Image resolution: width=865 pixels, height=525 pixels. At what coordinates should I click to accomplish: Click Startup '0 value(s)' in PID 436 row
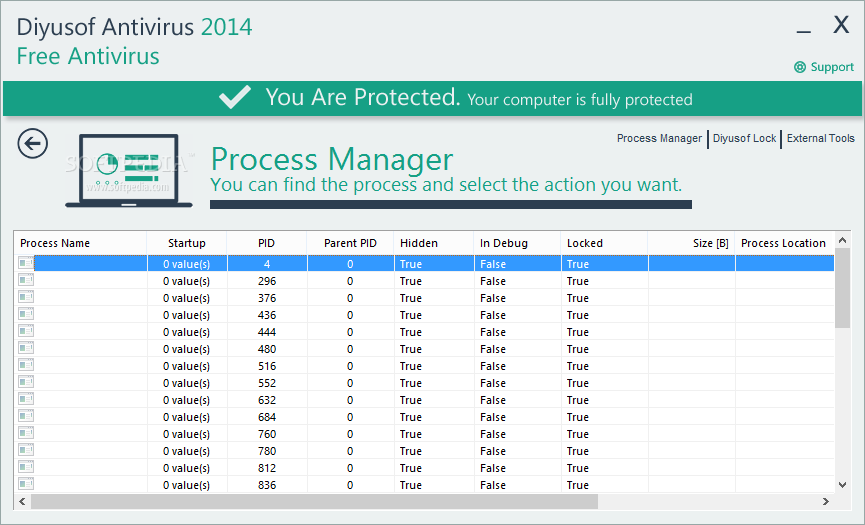[186, 315]
